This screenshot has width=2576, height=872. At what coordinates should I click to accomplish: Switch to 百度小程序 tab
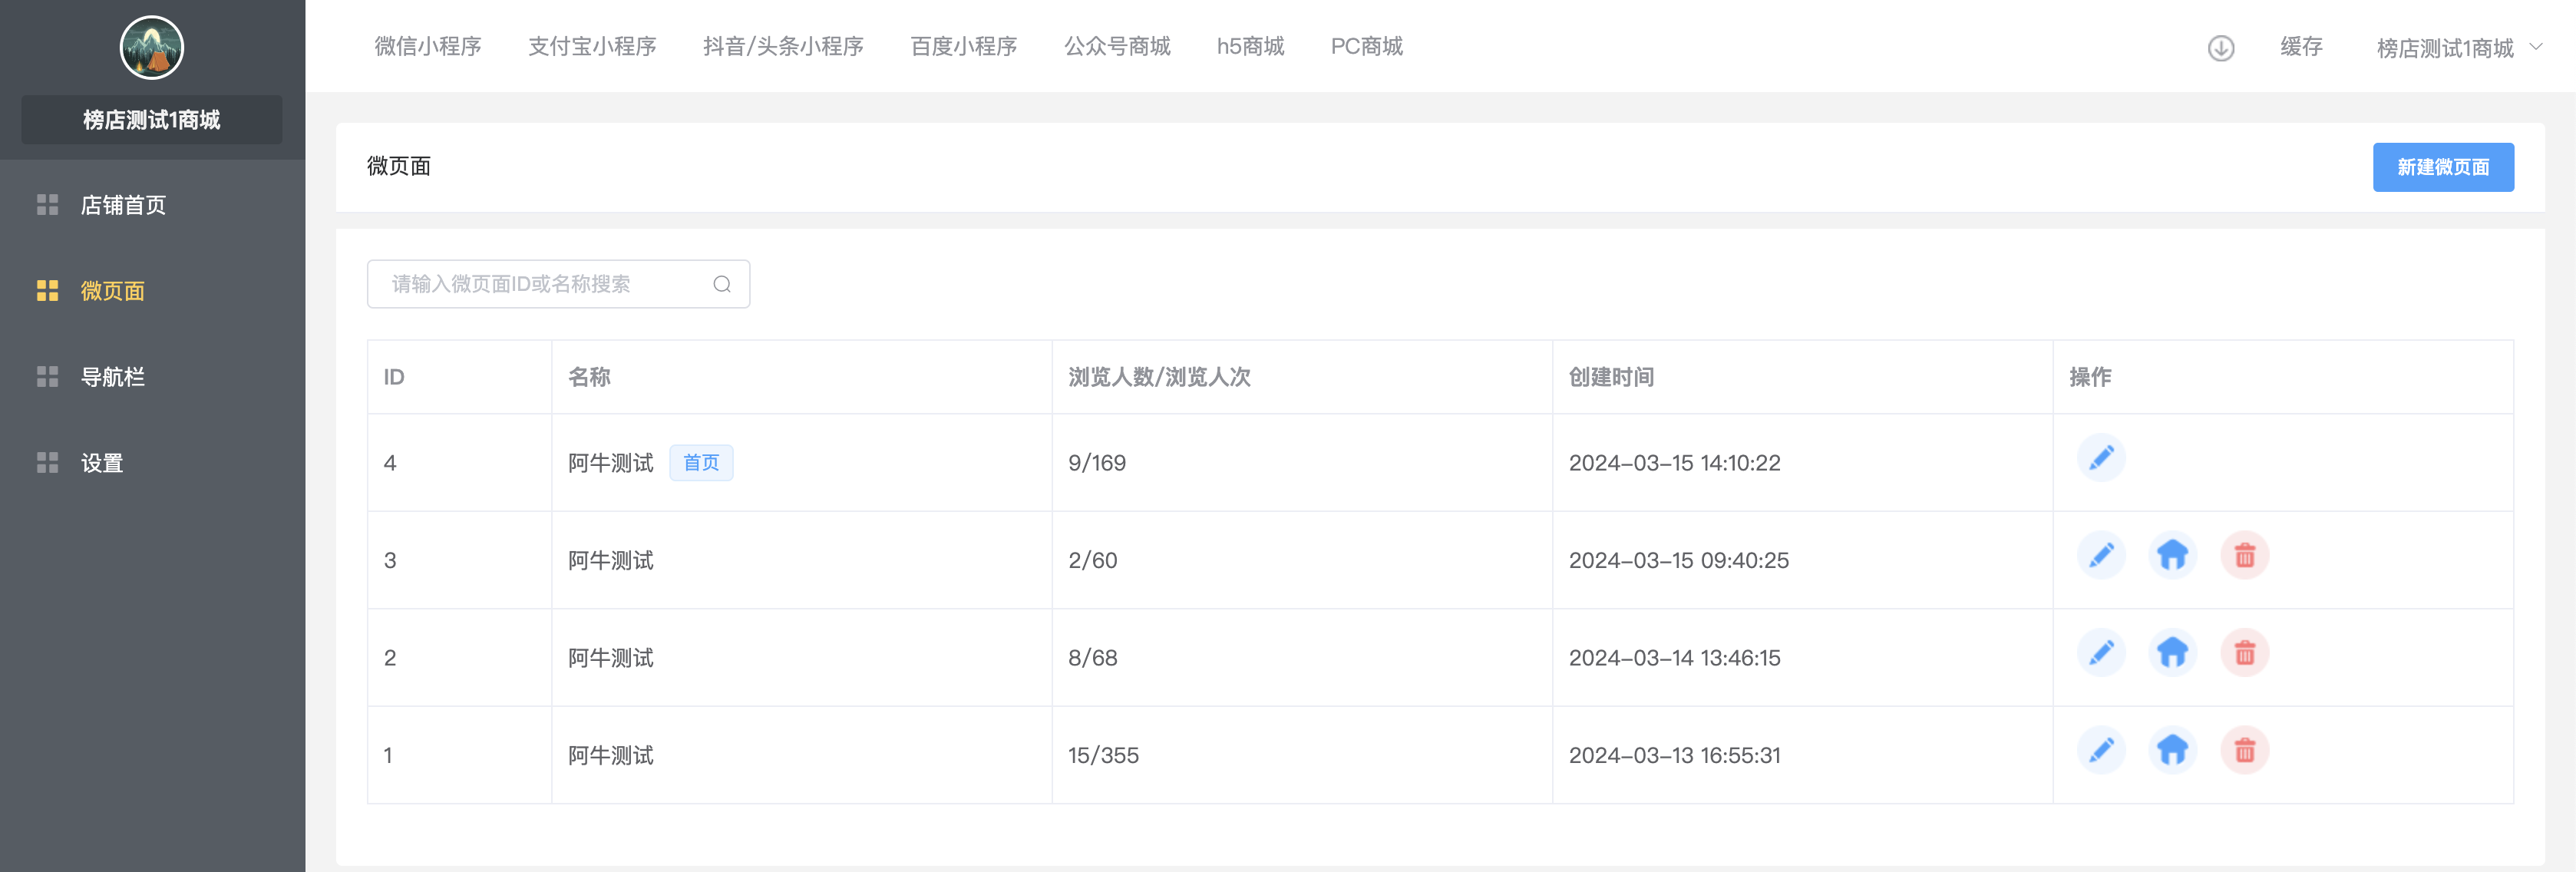(x=963, y=46)
